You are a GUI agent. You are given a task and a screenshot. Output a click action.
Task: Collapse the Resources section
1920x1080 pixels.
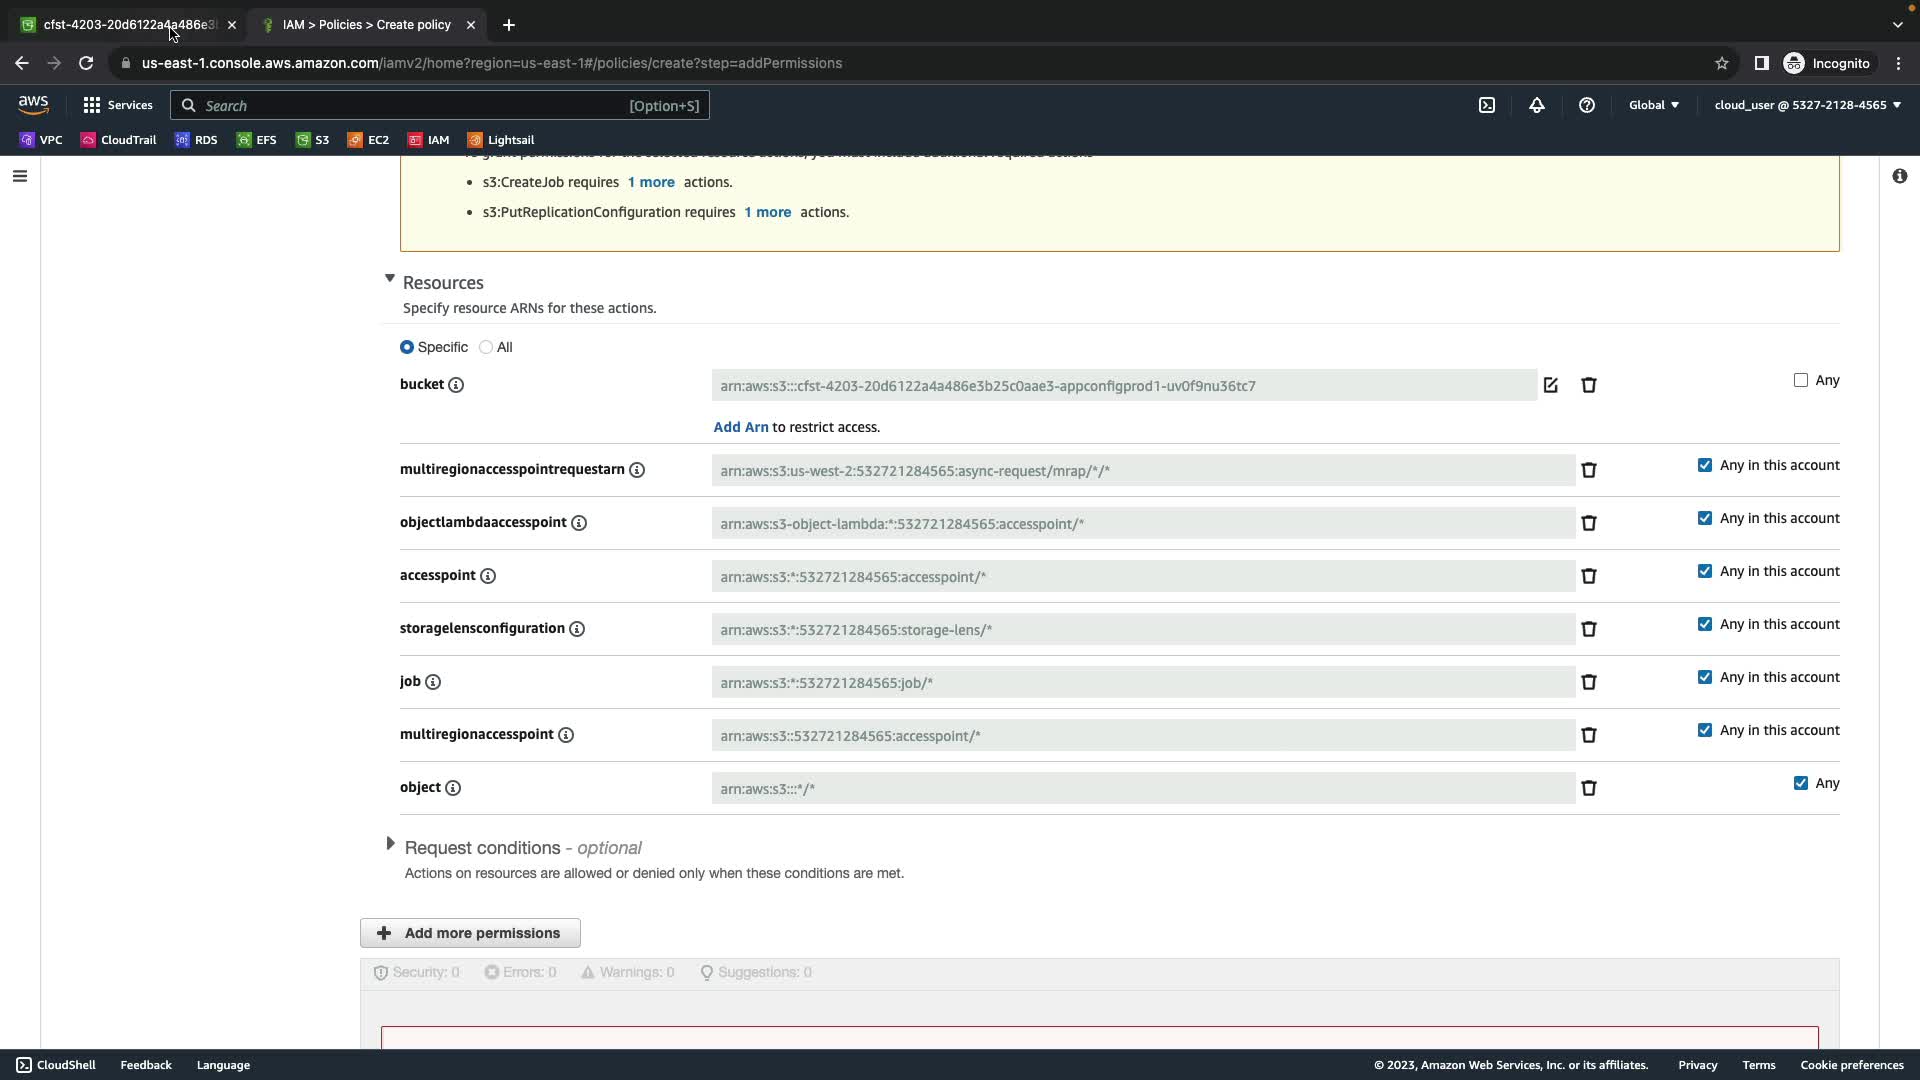coord(390,279)
